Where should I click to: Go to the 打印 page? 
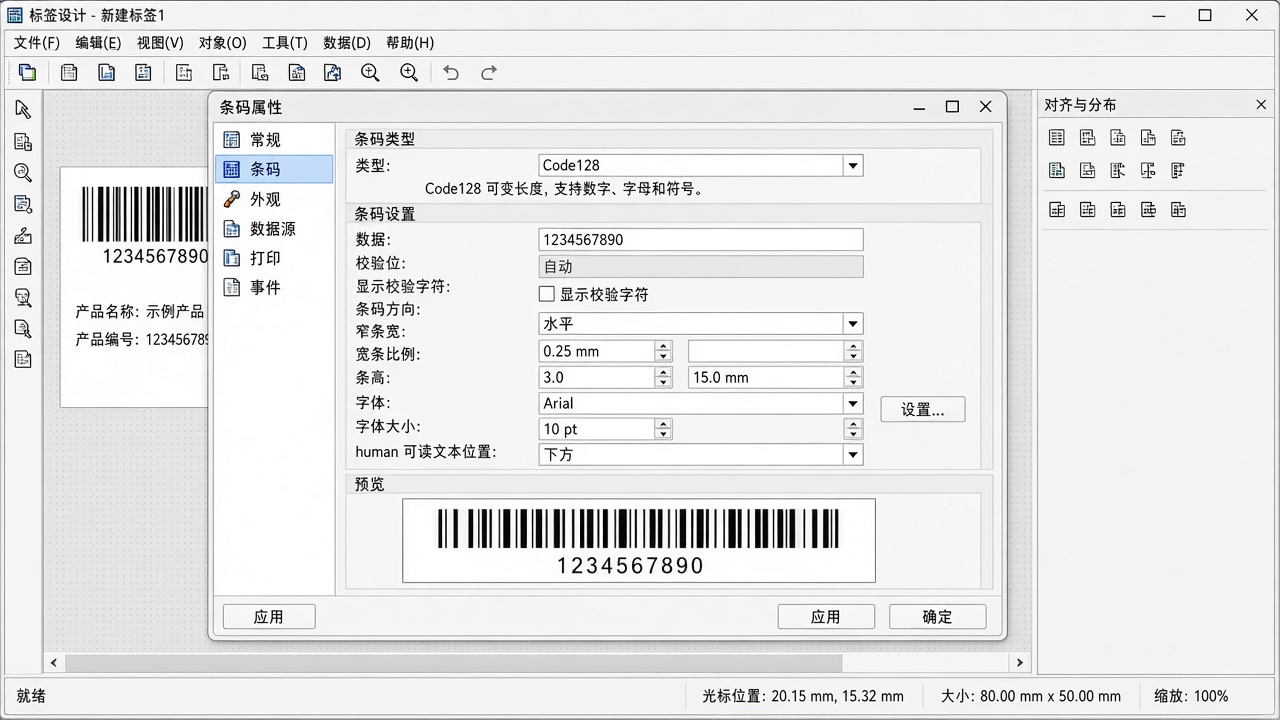pyautogui.click(x=274, y=258)
